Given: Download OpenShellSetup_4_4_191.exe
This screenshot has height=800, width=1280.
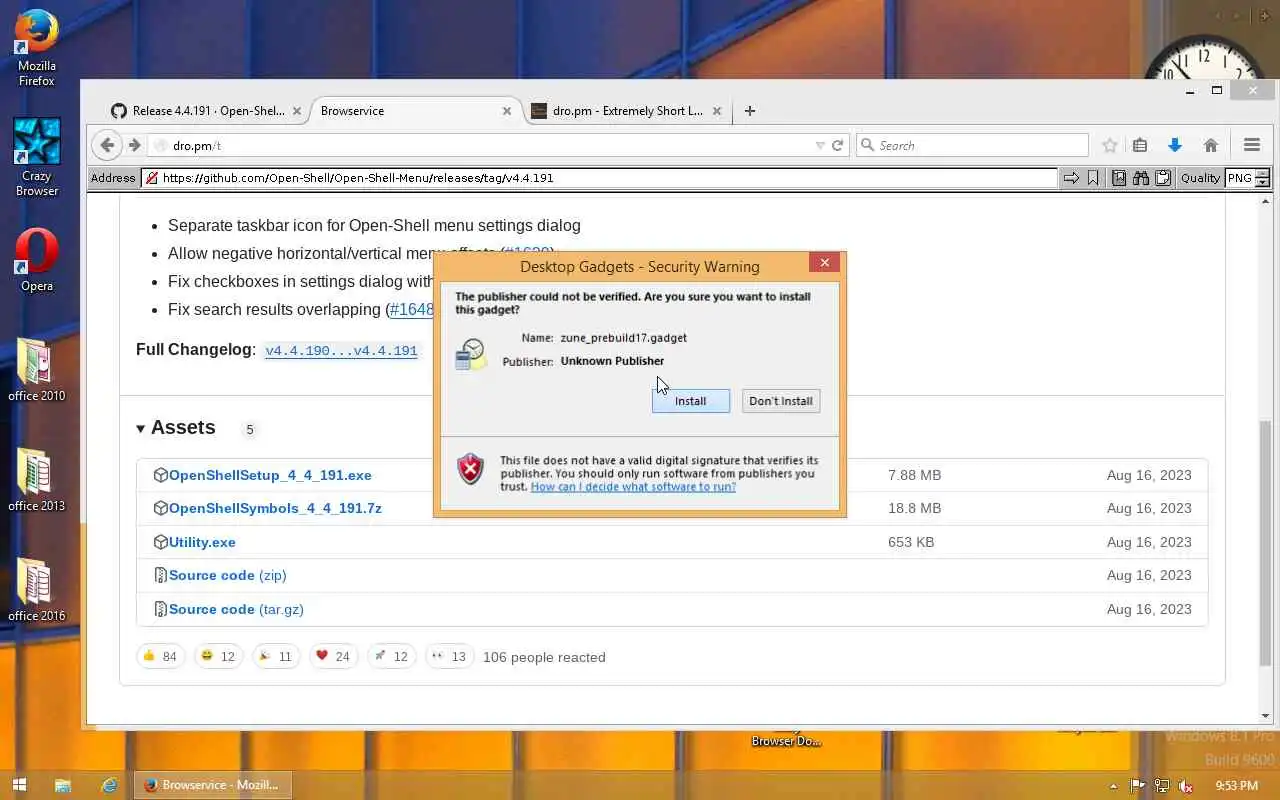Looking at the screenshot, I should pos(270,475).
